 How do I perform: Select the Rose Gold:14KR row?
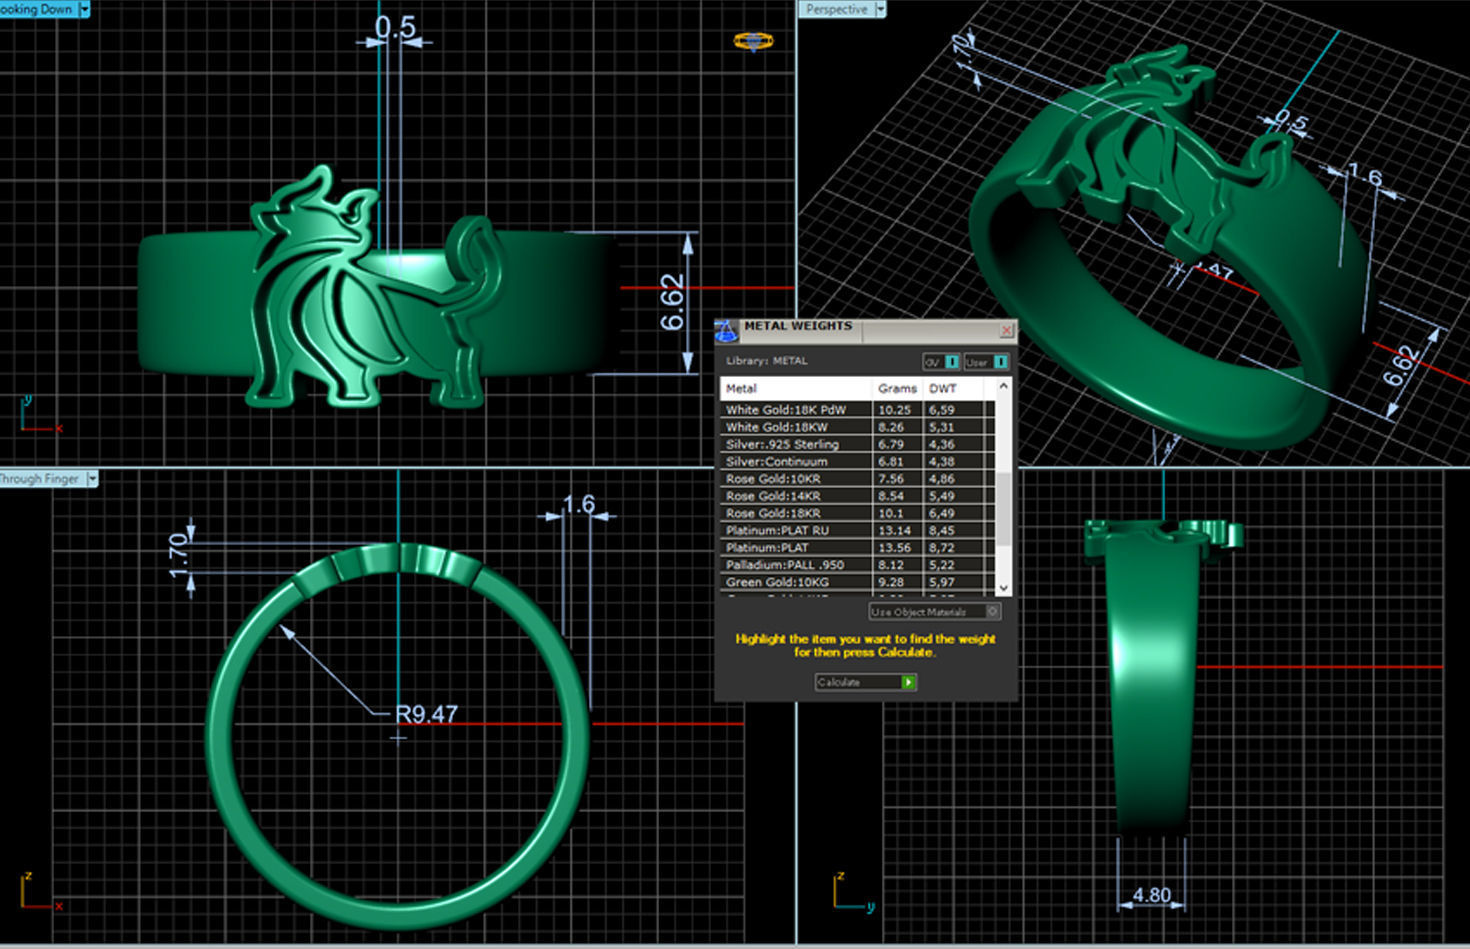pos(858,496)
